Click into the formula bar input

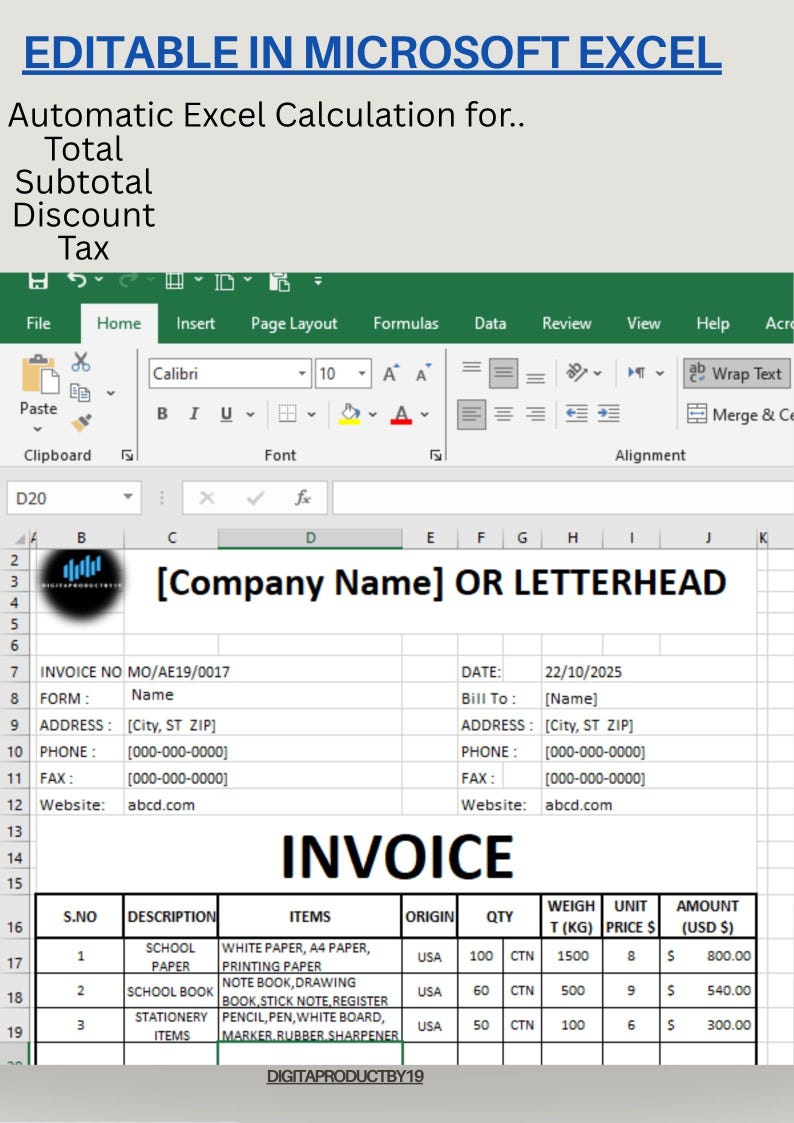pos(563,498)
